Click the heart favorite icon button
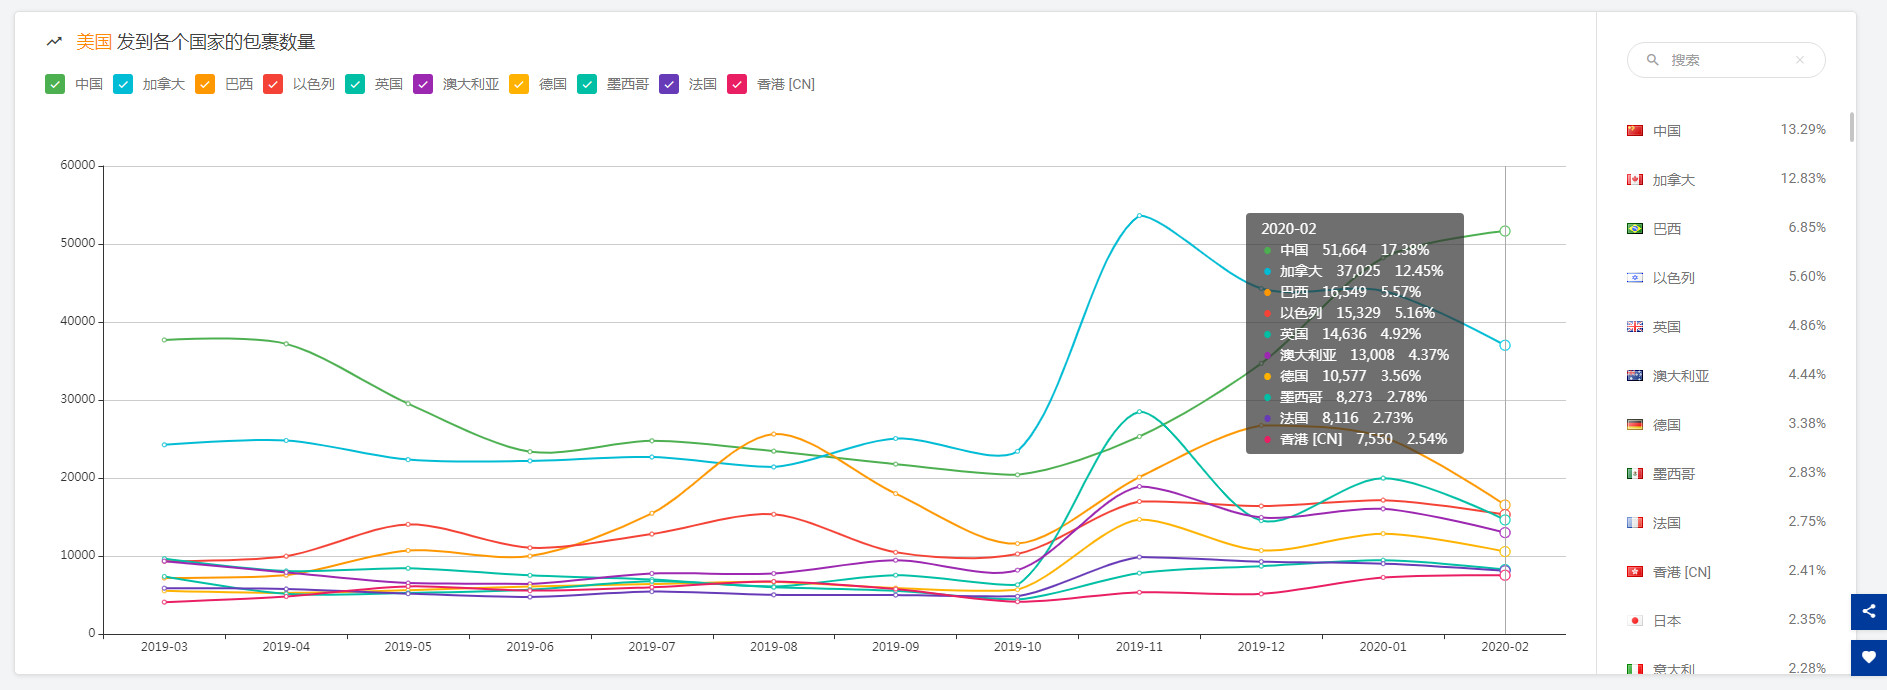The image size is (1887, 690). 1868,658
